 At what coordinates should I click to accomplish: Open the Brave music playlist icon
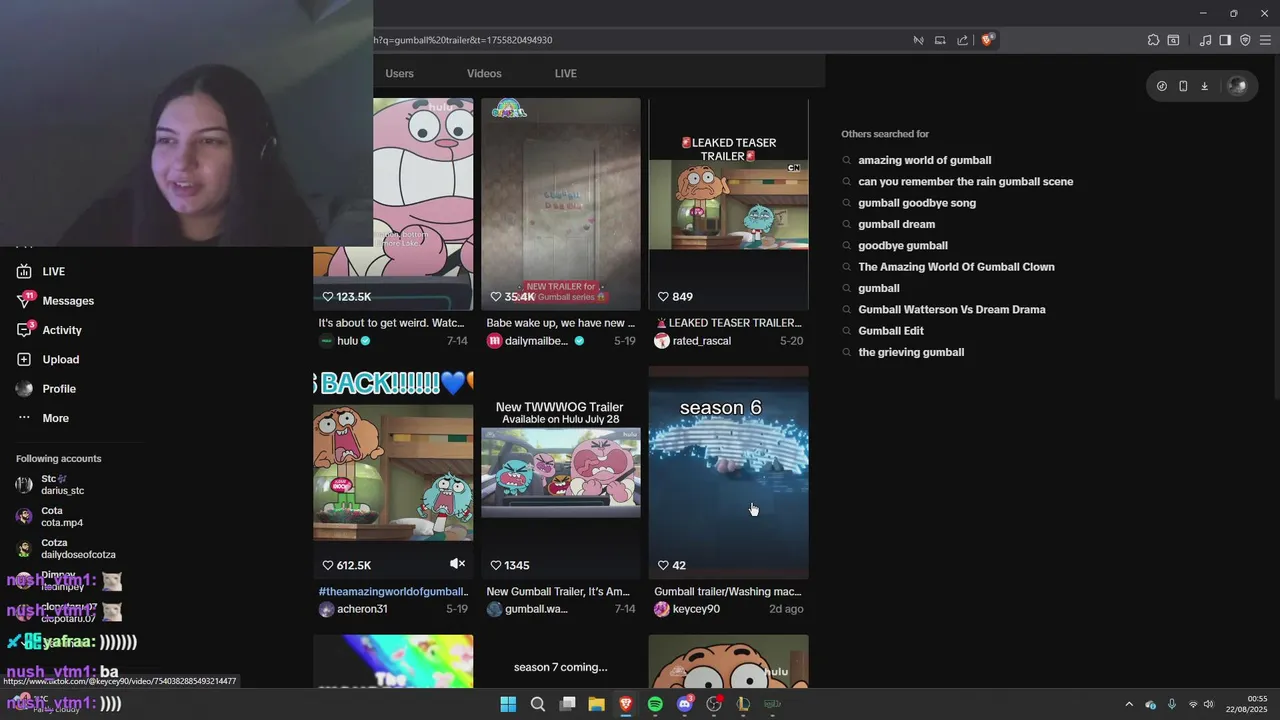(x=1205, y=40)
